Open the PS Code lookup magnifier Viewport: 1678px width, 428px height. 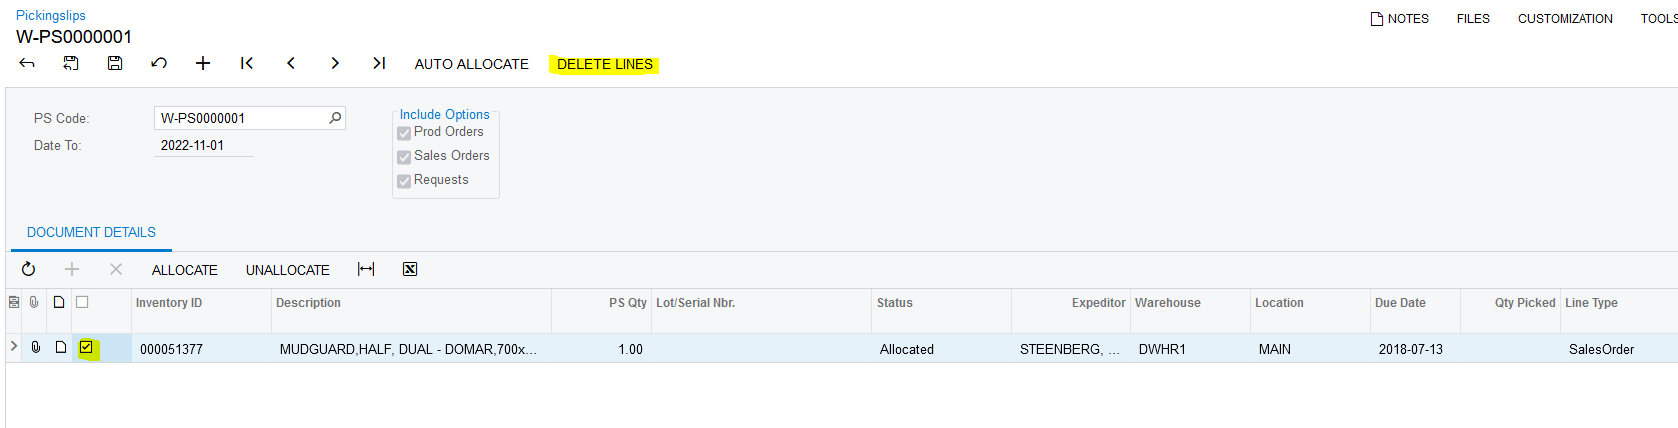[335, 118]
